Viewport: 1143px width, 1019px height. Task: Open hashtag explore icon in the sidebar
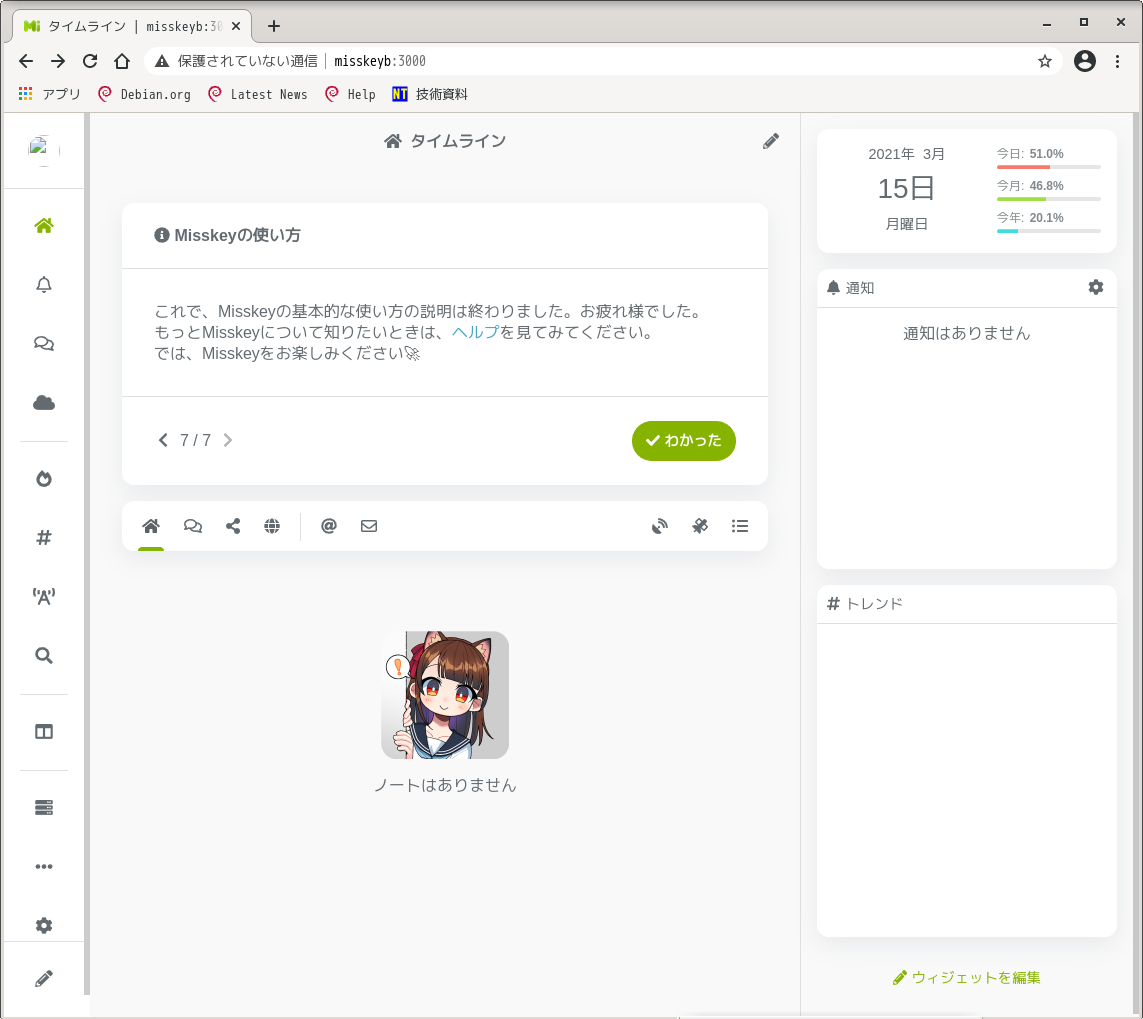coord(44,537)
